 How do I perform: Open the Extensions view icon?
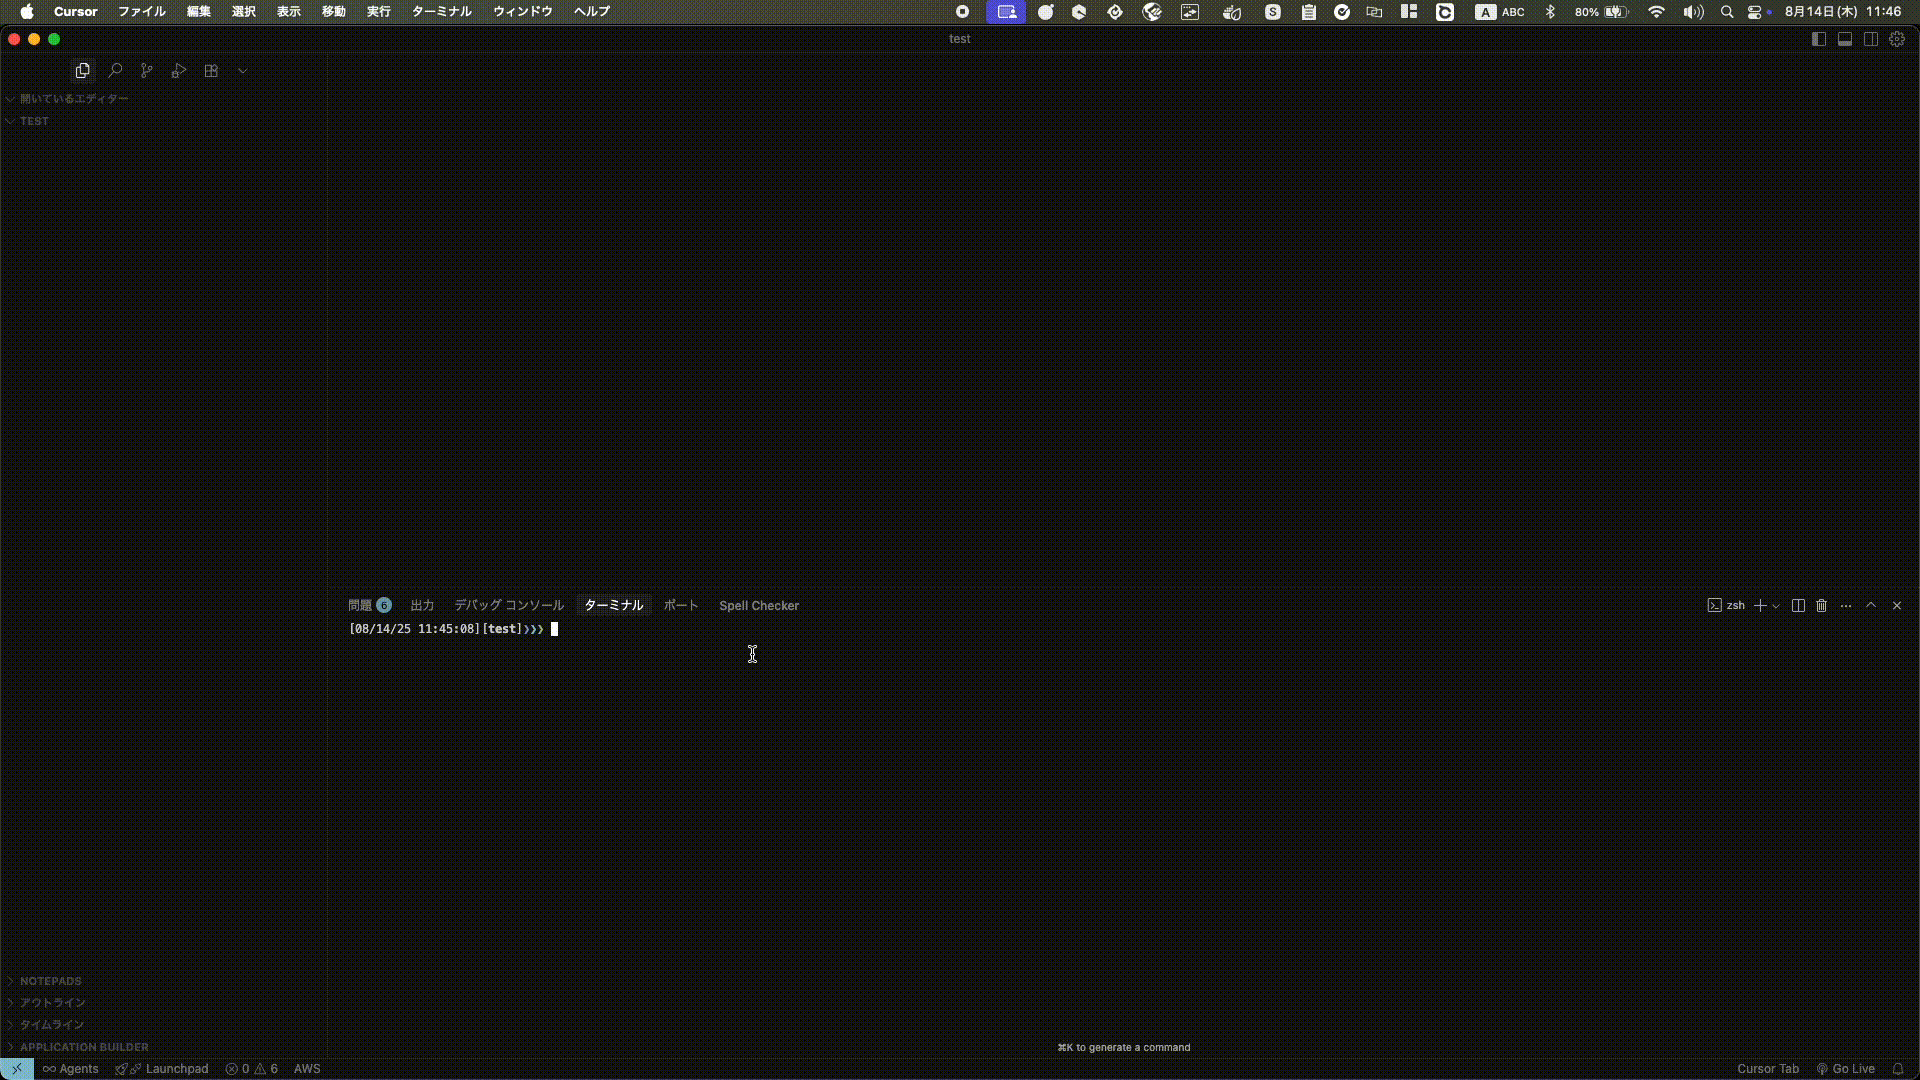click(211, 71)
